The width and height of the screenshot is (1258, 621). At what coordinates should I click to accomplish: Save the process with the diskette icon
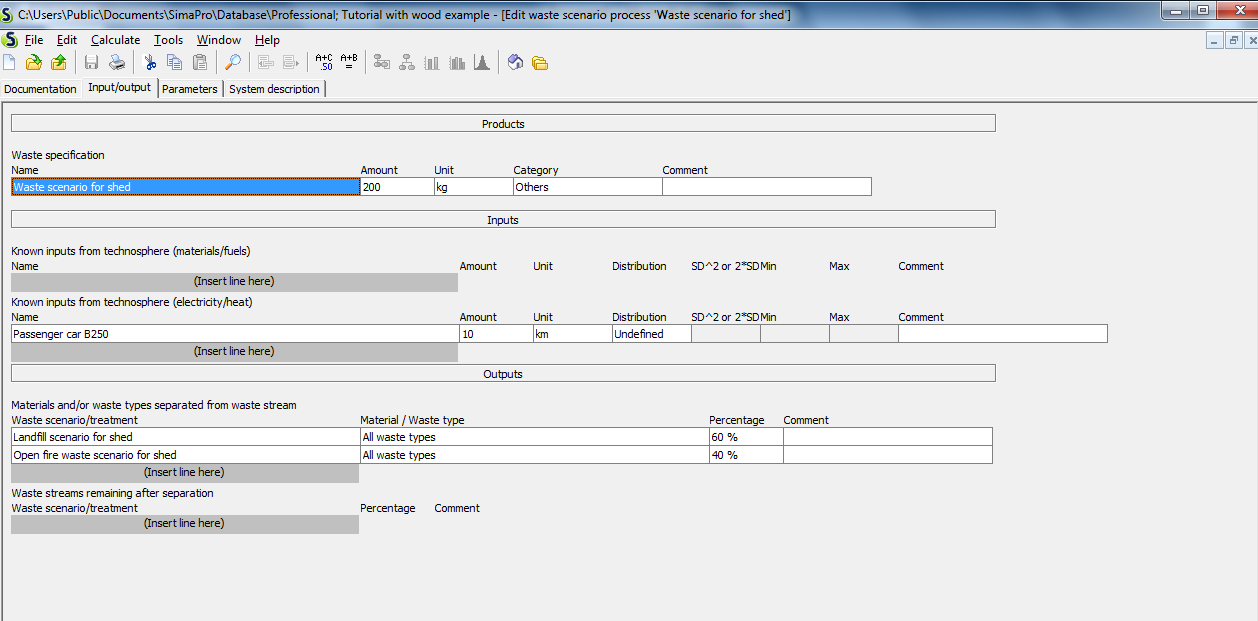pyautogui.click(x=91, y=63)
